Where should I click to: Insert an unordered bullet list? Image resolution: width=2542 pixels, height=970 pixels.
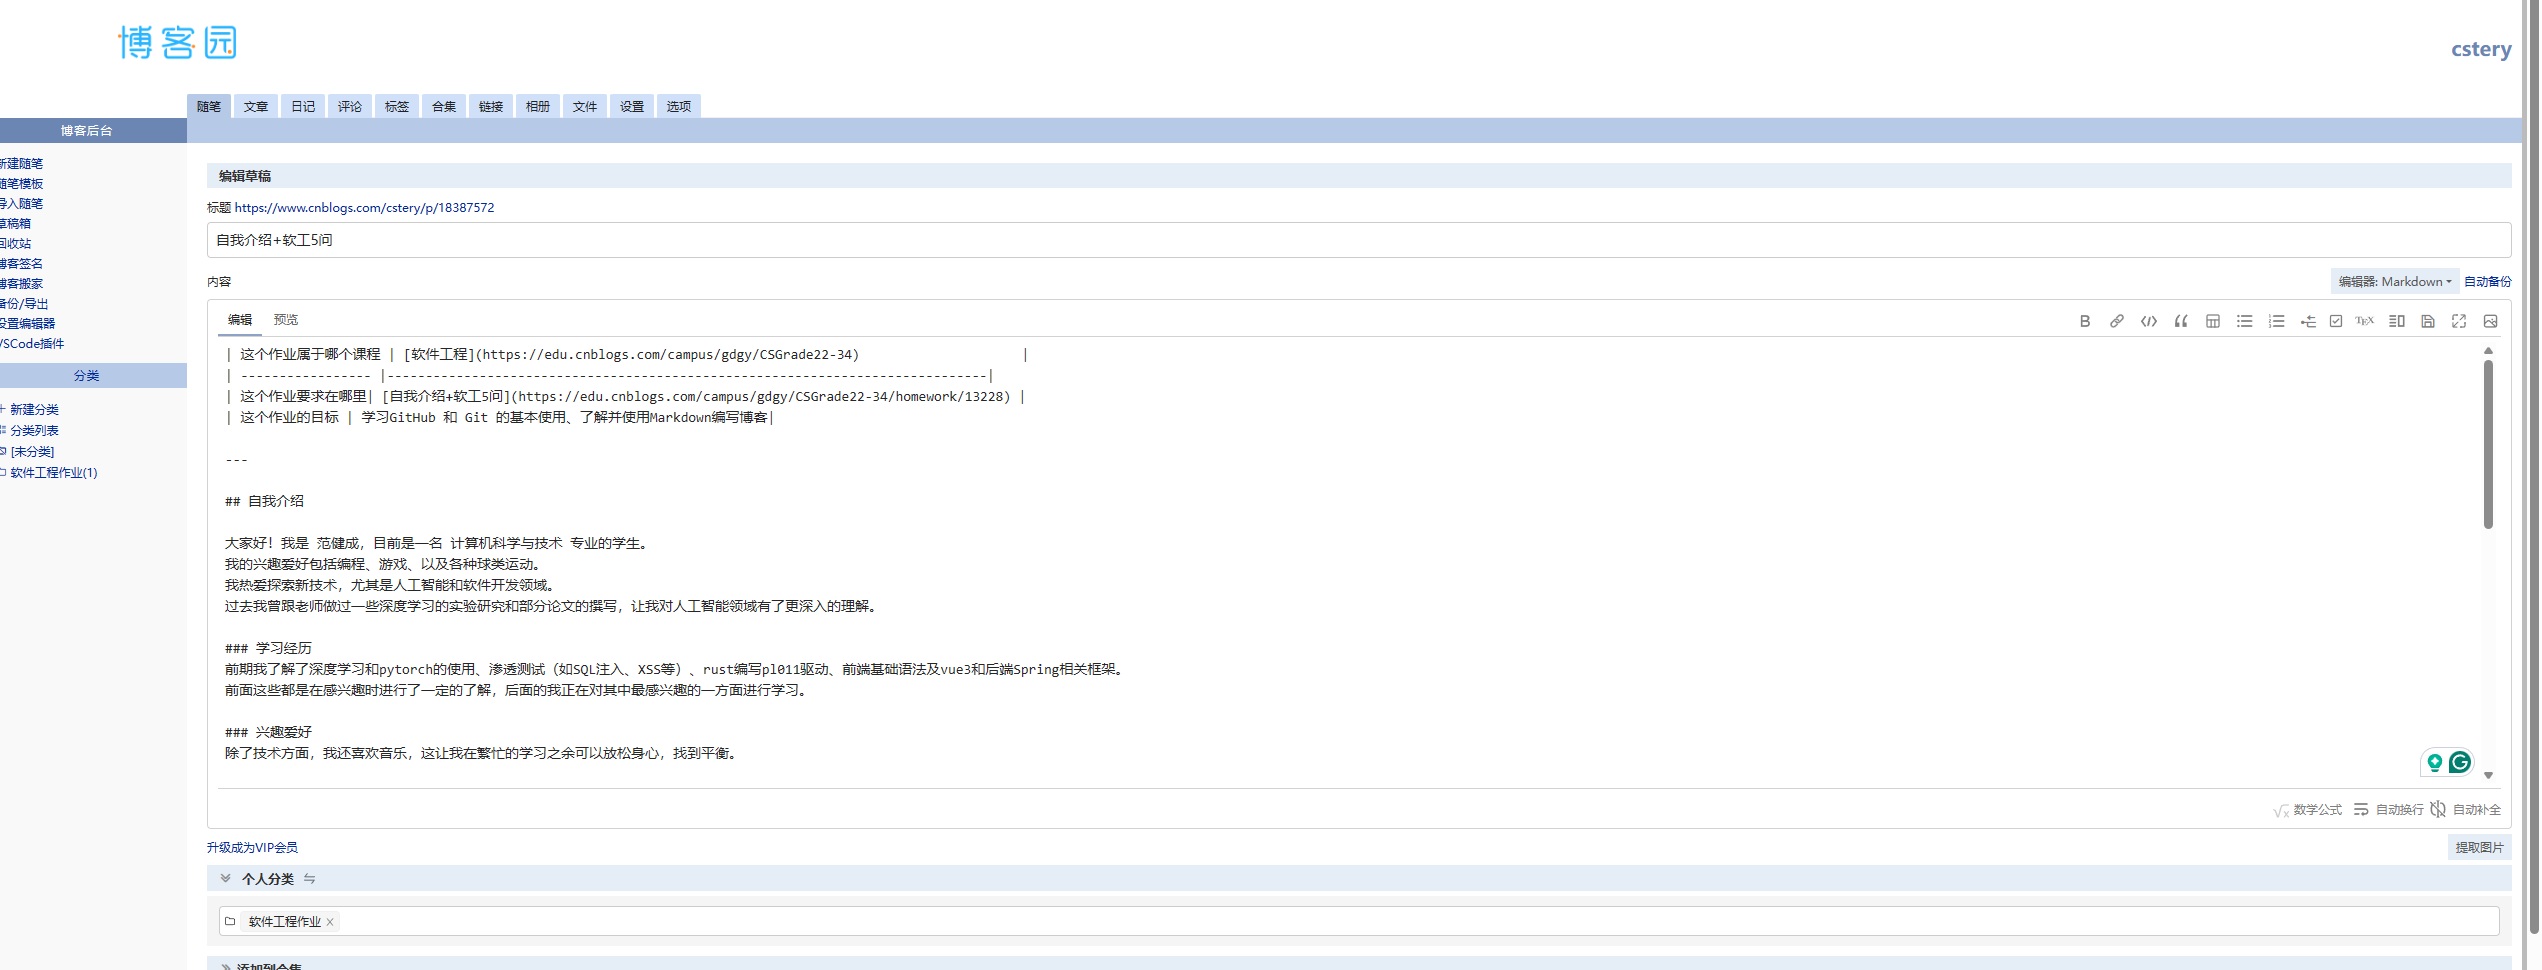coord(2244,321)
